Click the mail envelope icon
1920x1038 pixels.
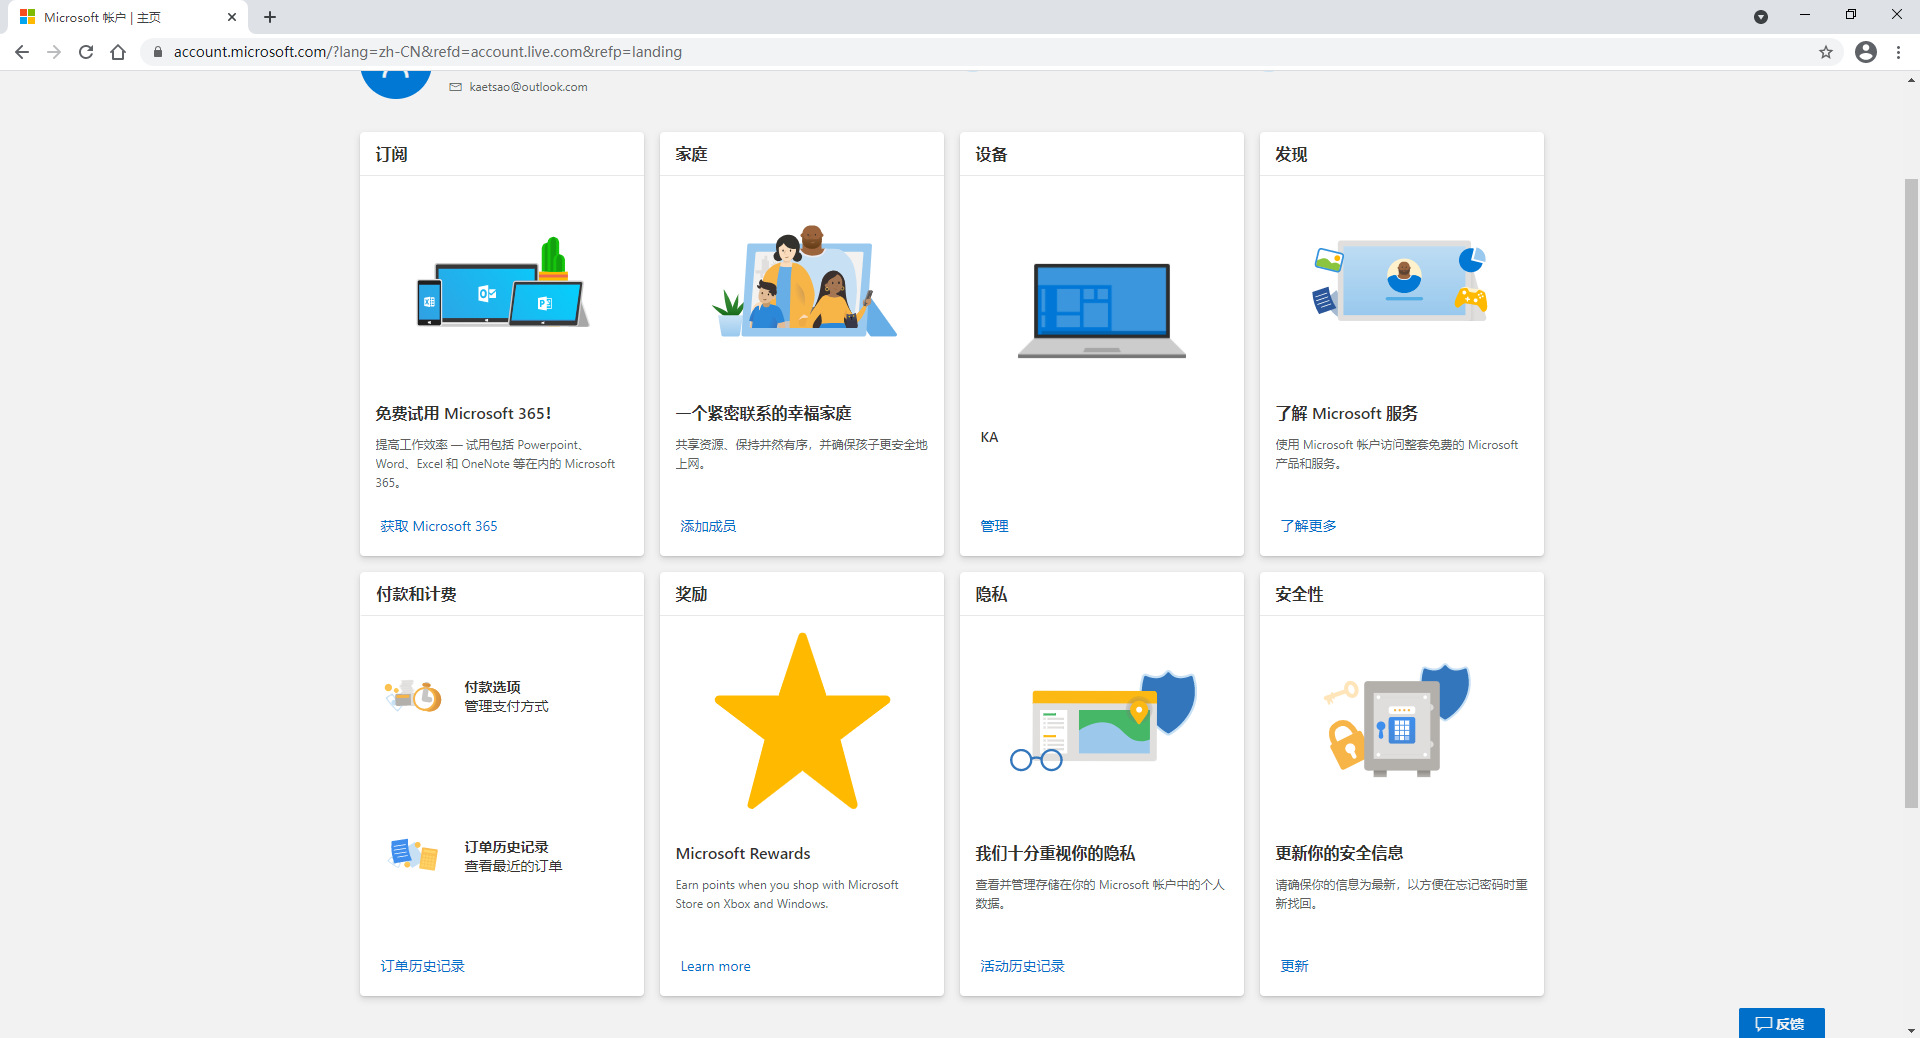point(456,87)
